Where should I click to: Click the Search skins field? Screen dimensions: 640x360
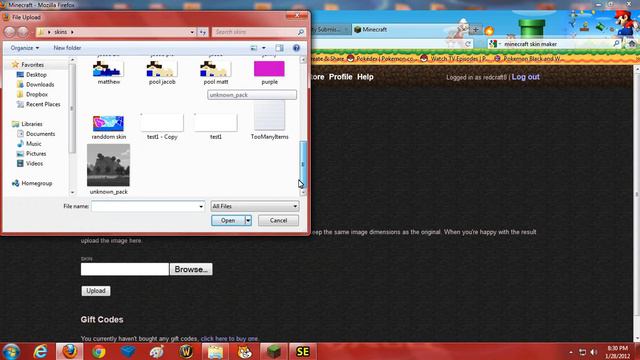coord(255,32)
